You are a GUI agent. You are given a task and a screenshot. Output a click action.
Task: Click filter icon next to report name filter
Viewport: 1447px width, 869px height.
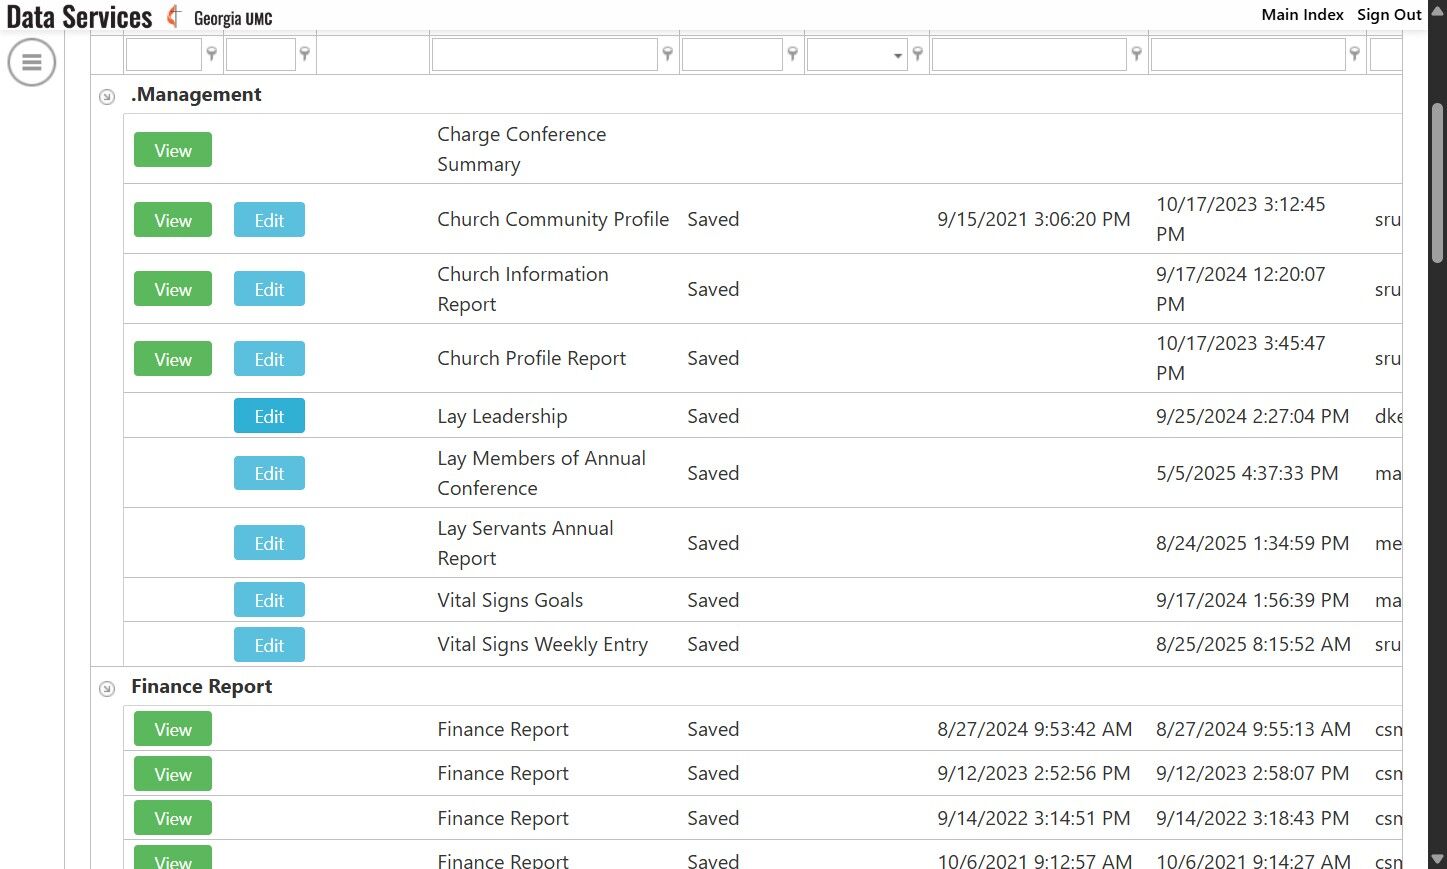pyautogui.click(x=667, y=54)
